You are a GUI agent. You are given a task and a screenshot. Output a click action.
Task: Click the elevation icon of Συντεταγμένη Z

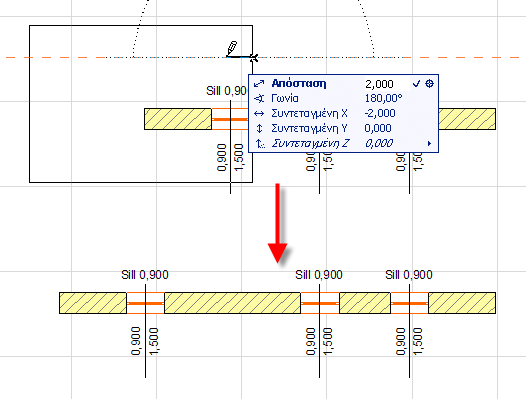click(x=260, y=144)
